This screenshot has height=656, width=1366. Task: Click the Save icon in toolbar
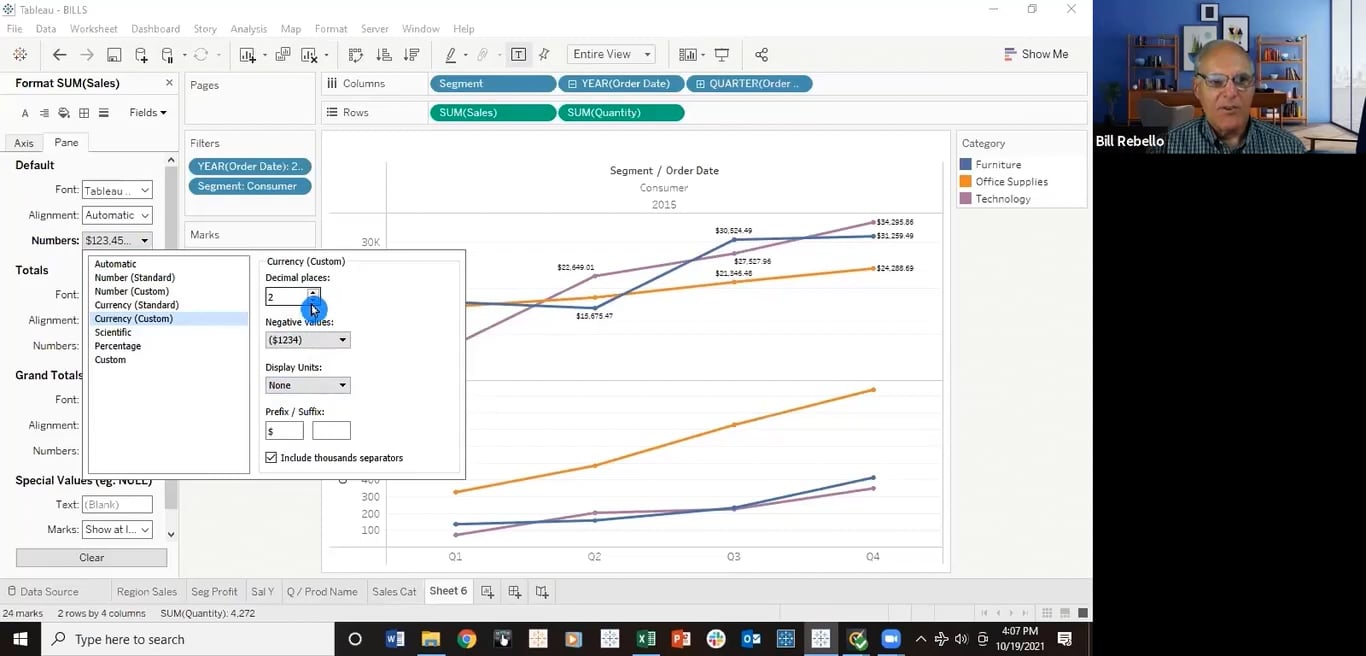[114, 55]
